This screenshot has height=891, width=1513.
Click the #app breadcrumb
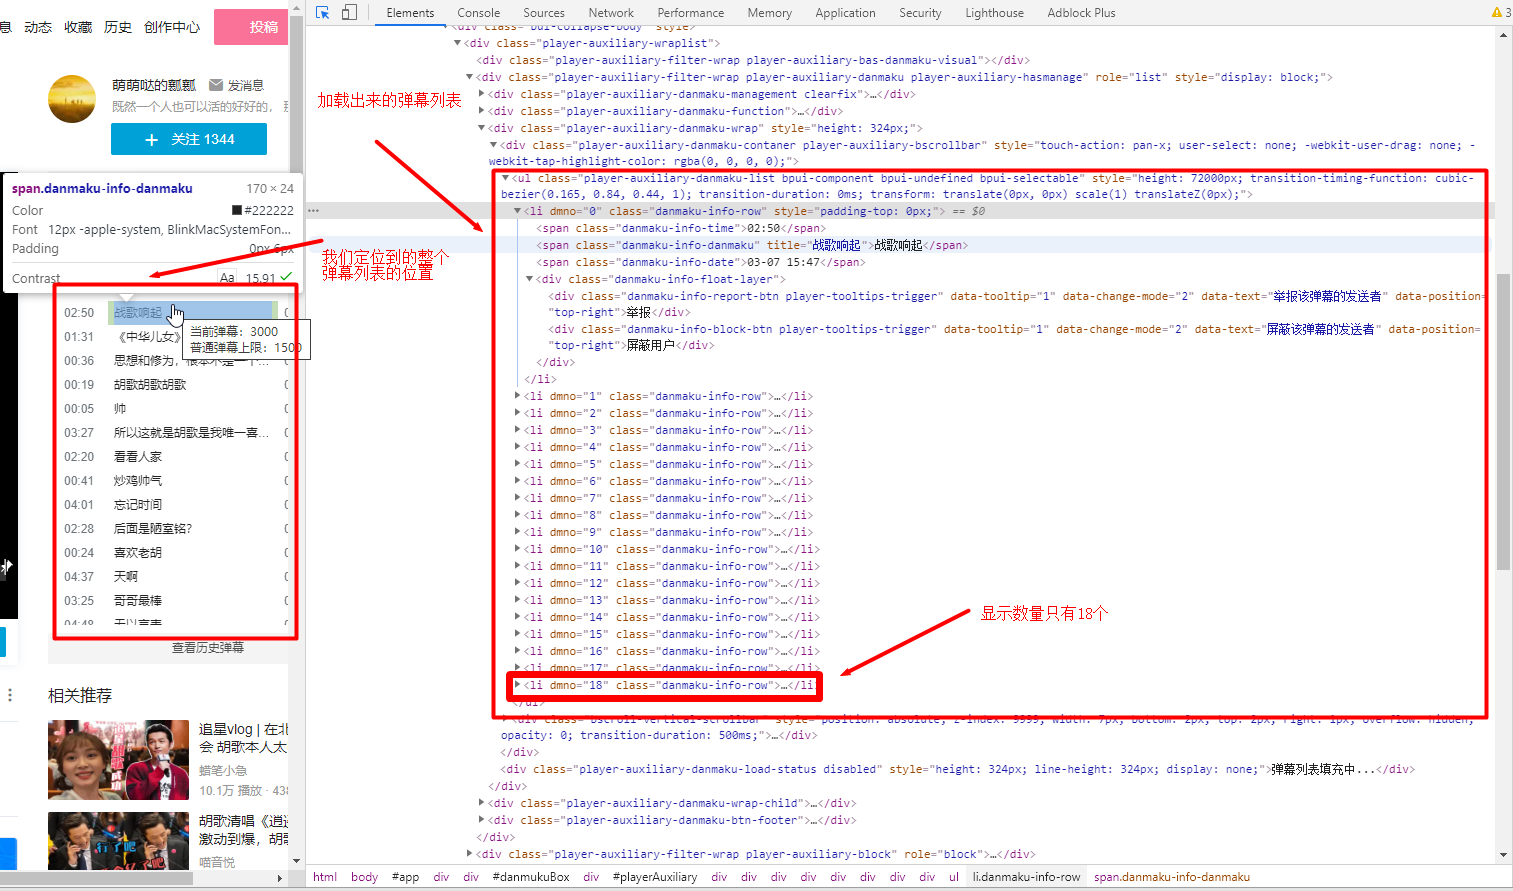pos(405,877)
